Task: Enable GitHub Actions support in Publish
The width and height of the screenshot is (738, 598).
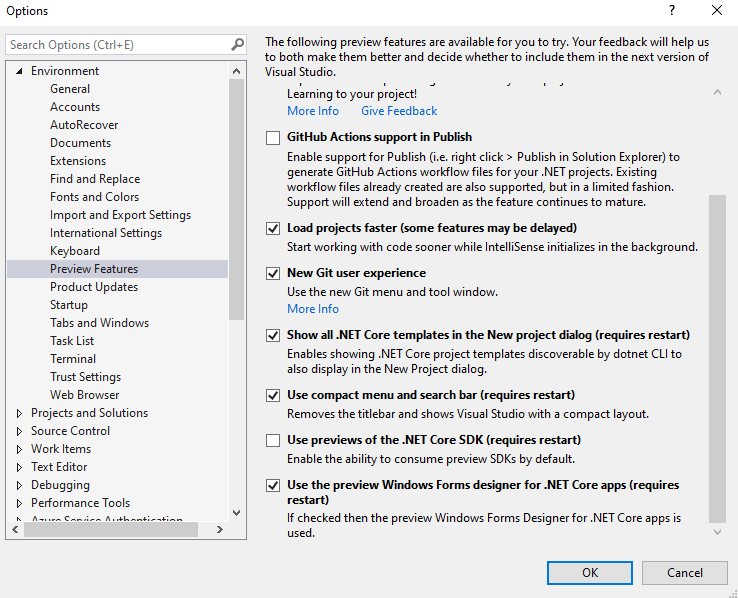Action: pos(273,138)
